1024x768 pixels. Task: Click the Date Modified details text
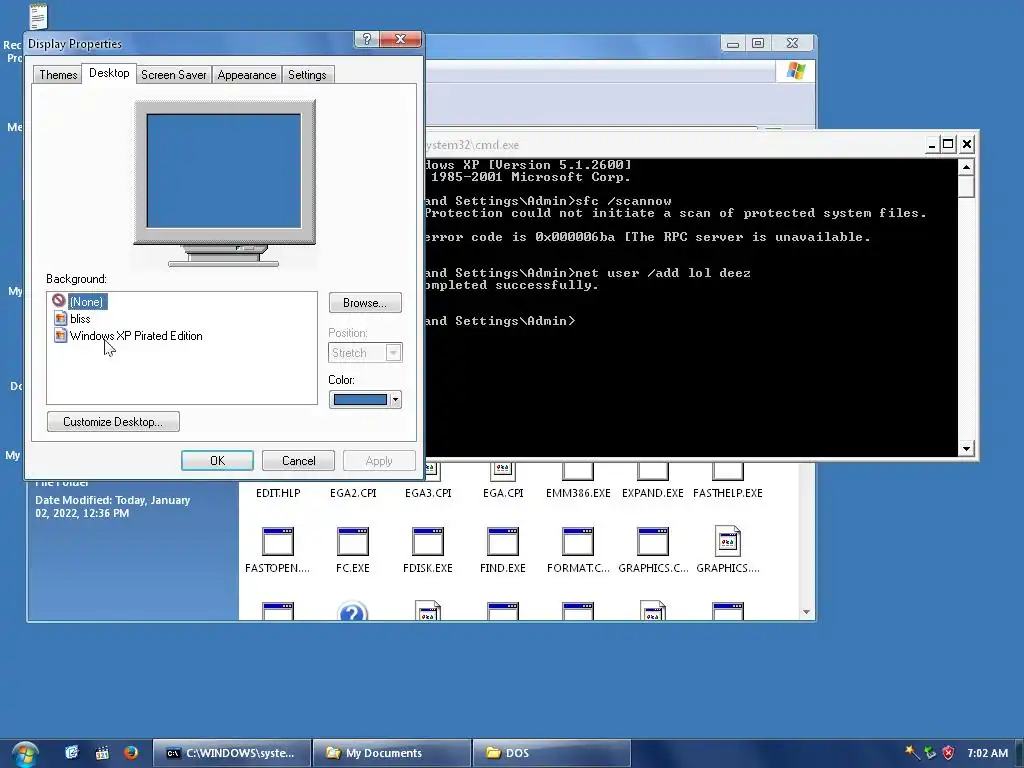[x=113, y=506]
